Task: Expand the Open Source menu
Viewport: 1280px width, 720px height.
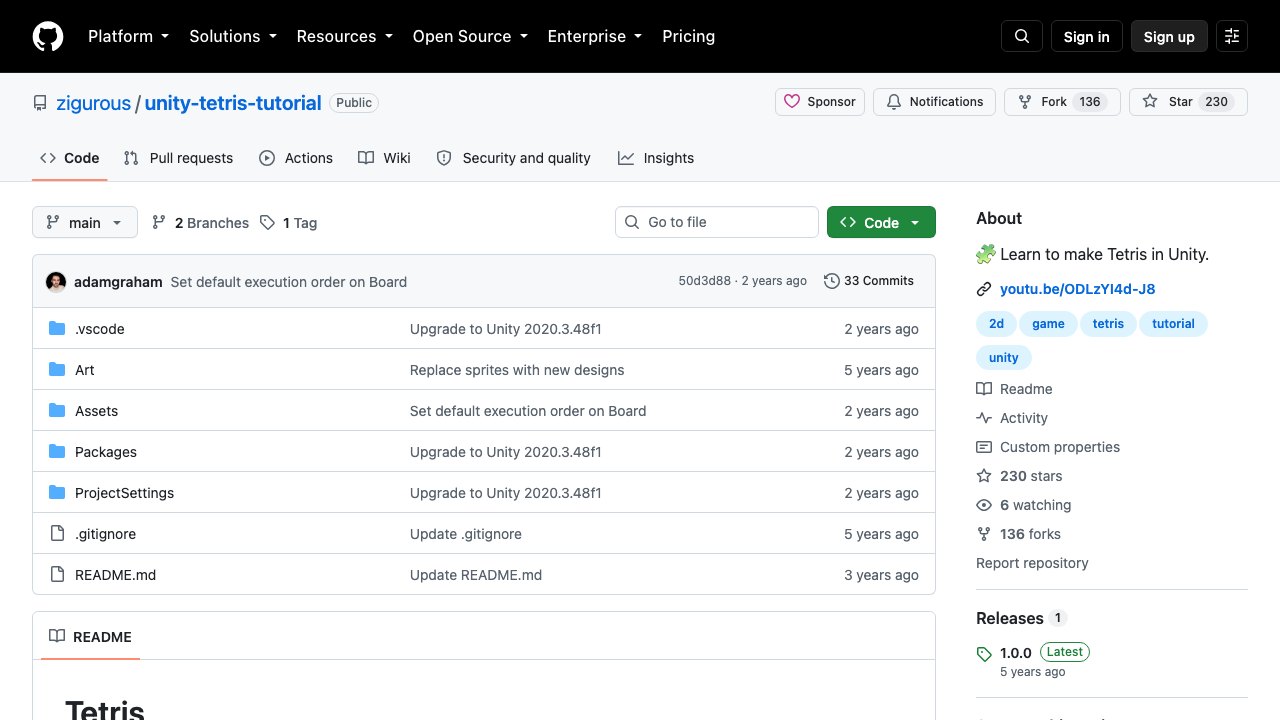Action: point(470,36)
